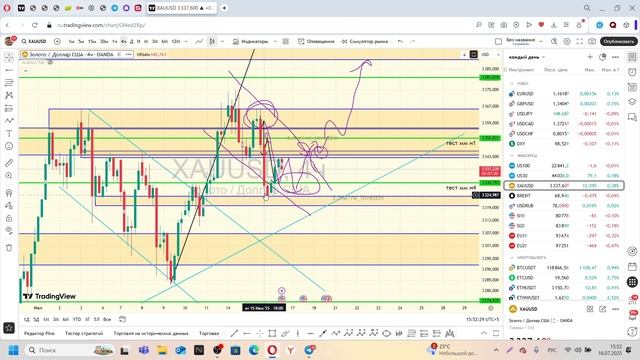Open the 'Торговля на исторических данных' tab
The height and width of the screenshot is (360, 640).
point(151,333)
